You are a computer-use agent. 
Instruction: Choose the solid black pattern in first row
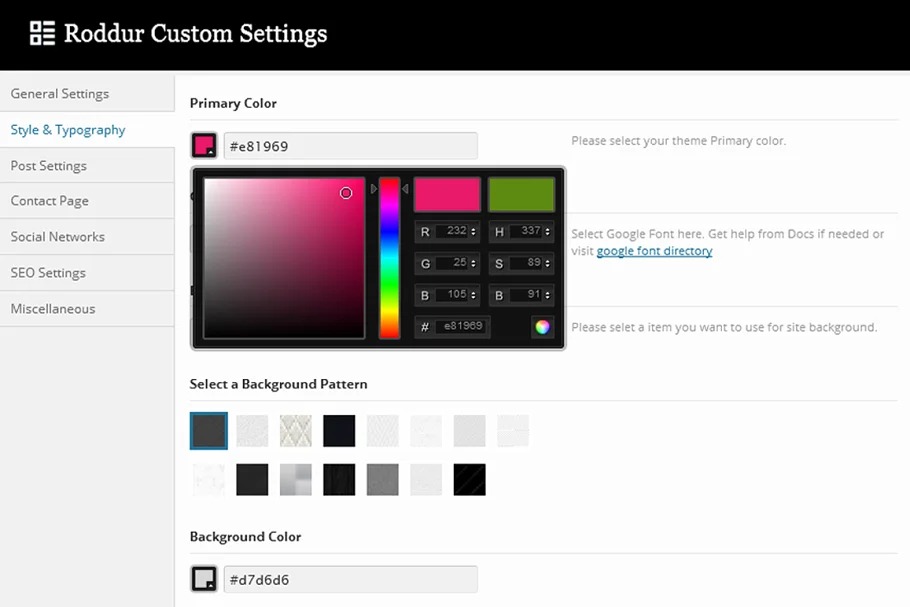(x=339, y=431)
